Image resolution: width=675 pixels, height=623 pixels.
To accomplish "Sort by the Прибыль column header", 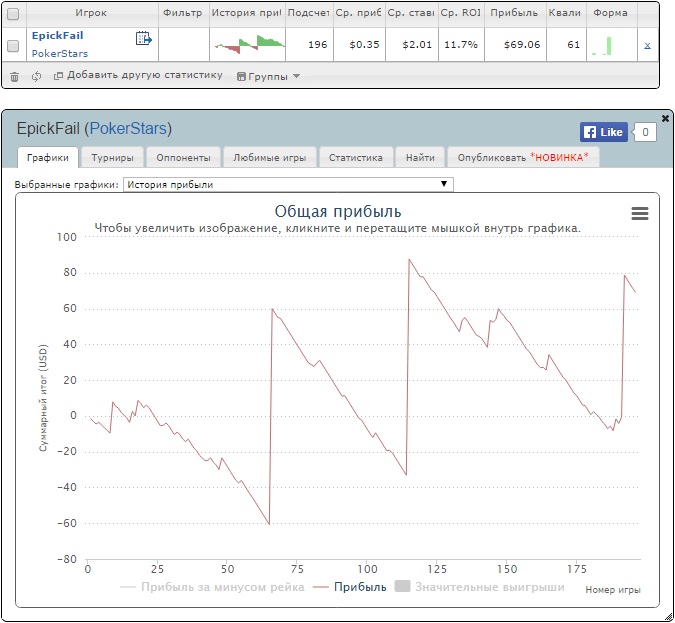I will (x=514, y=13).
